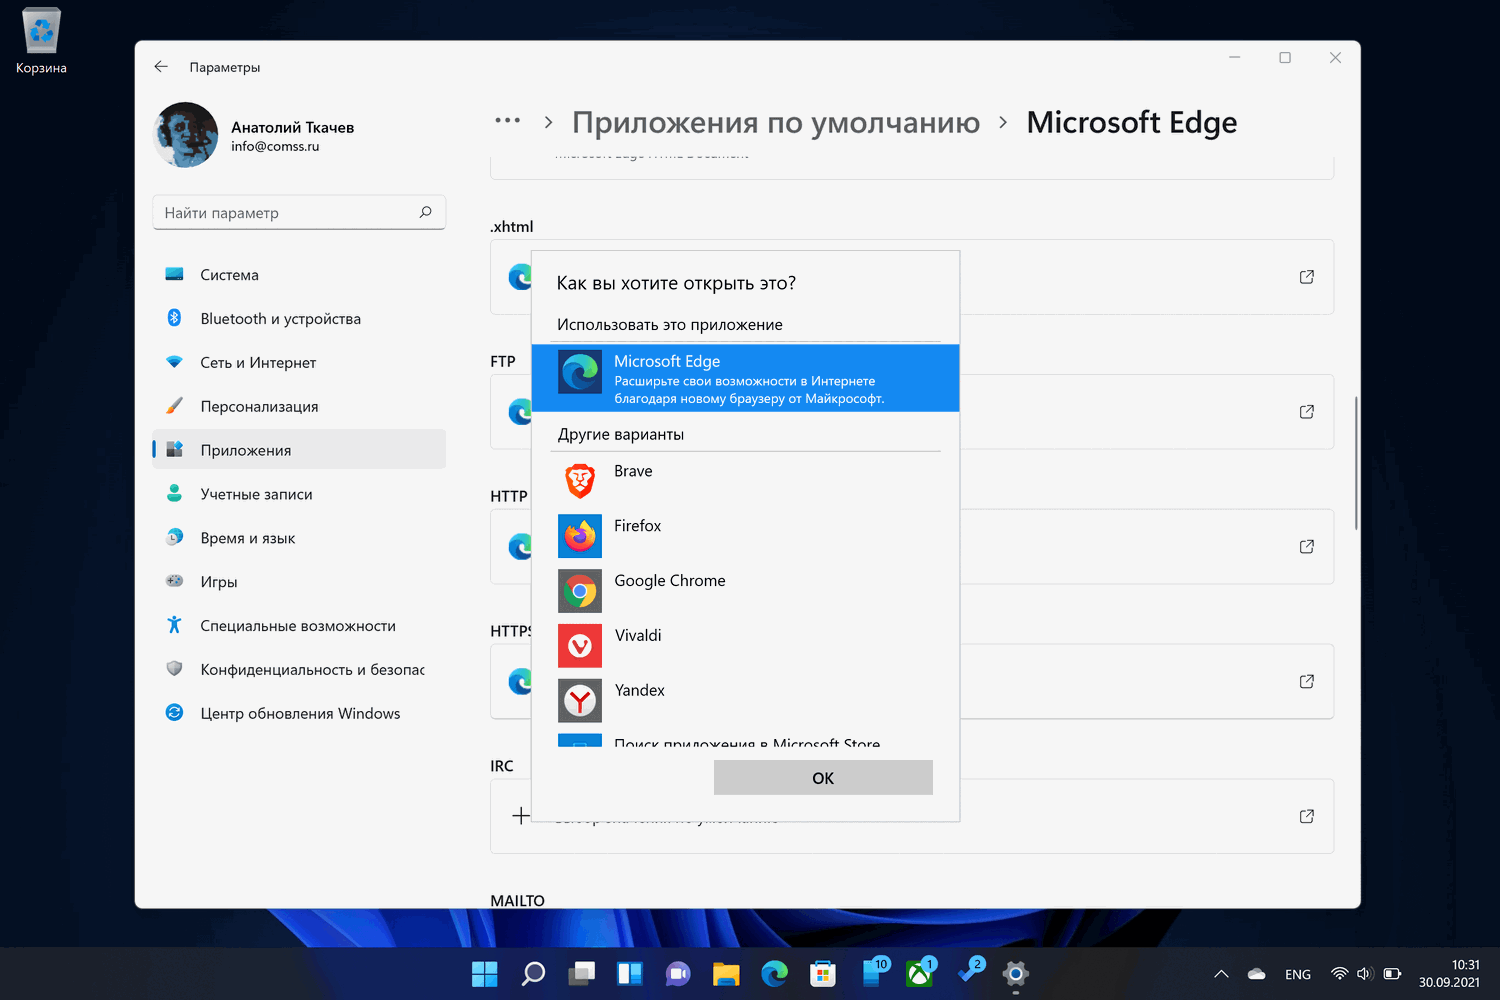
Task: Open Microsoft Store from the taskbar
Action: [x=823, y=973]
